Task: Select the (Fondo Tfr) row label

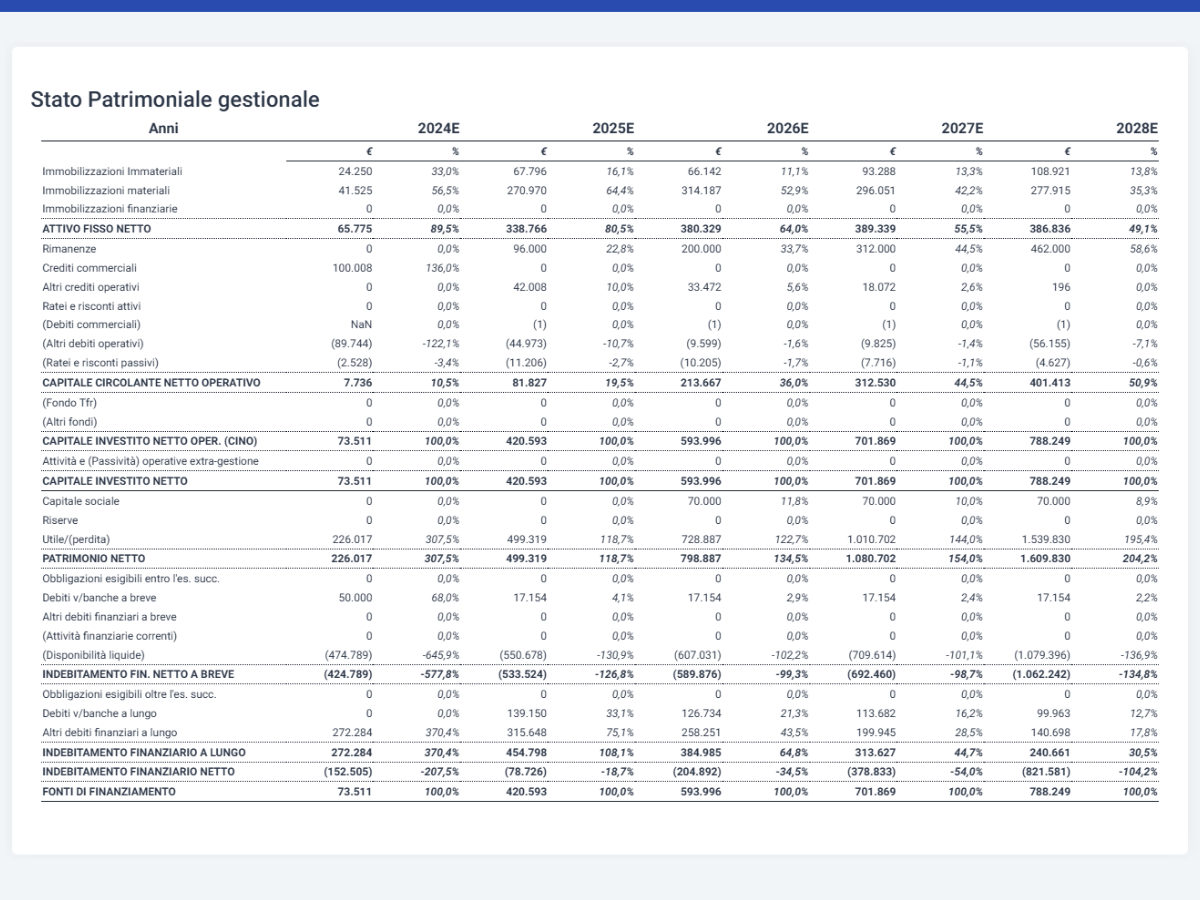Action: 71,402
